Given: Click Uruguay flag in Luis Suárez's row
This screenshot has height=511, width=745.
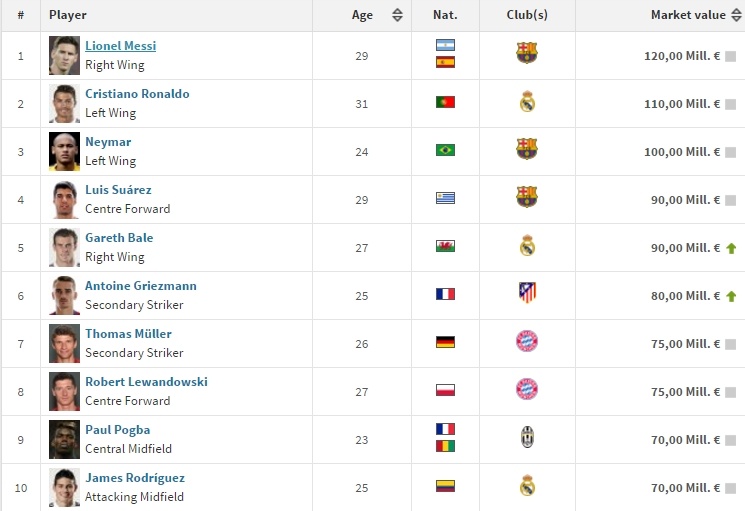Looking at the screenshot, I should 445,198.
